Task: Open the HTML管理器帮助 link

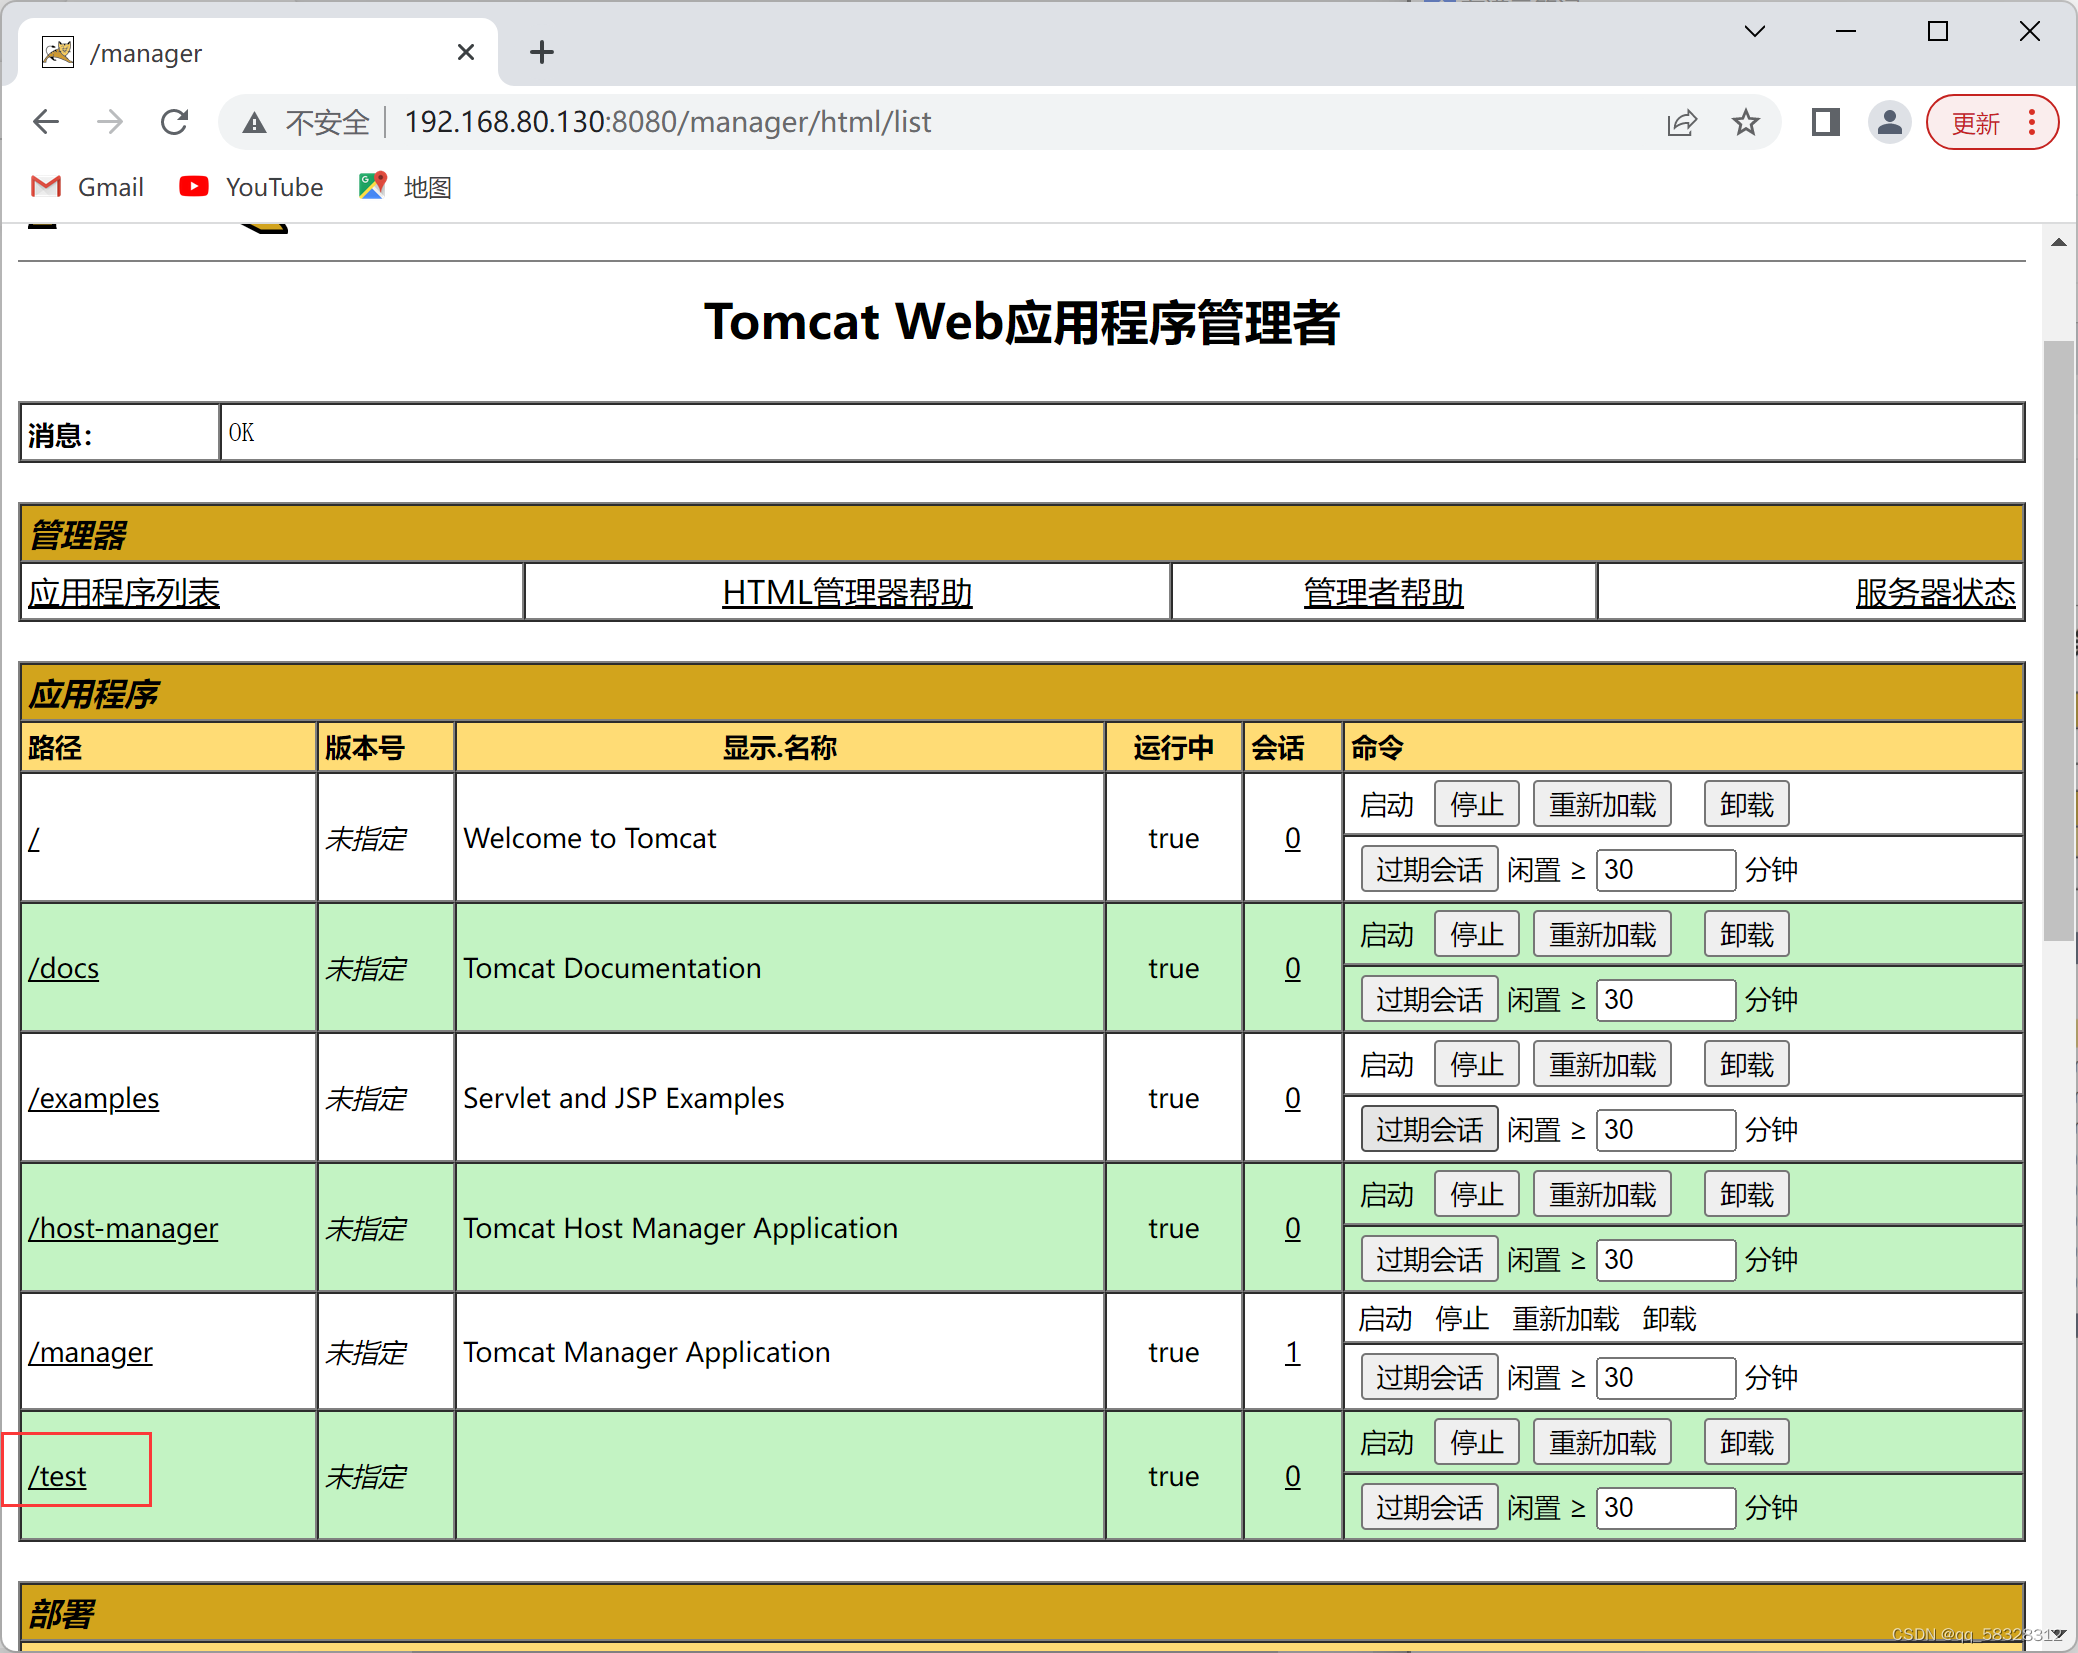Action: pyautogui.click(x=847, y=593)
